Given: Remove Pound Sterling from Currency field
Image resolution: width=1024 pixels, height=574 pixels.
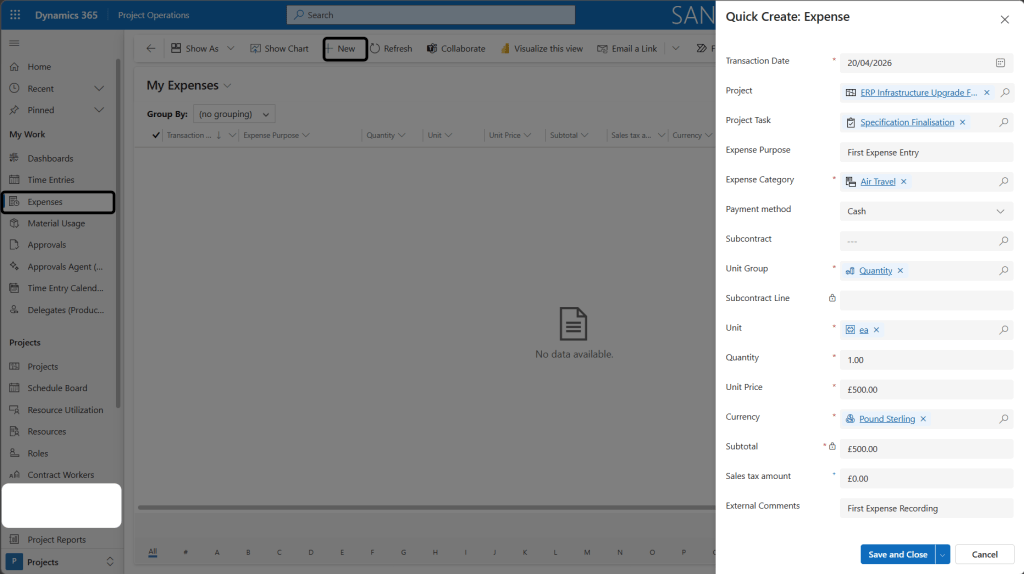Looking at the screenshot, I should [x=923, y=419].
